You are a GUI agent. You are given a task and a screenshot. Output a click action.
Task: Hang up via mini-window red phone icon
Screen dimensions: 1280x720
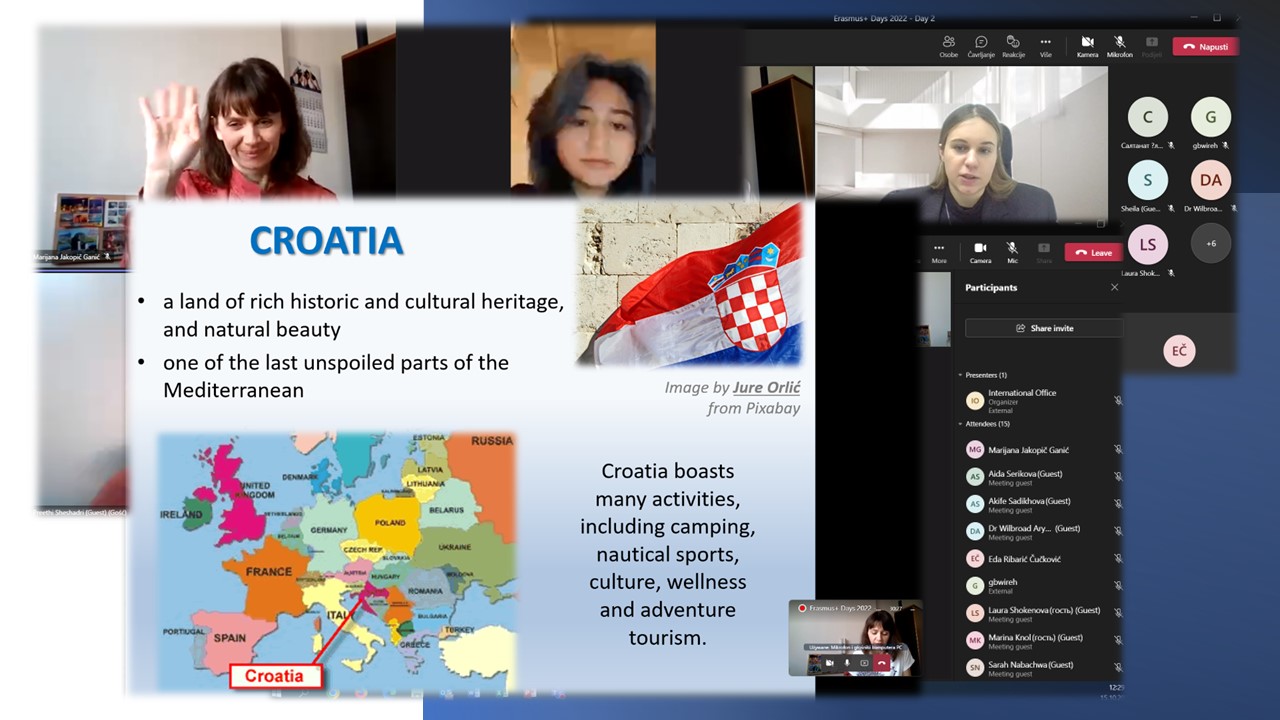(882, 662)
